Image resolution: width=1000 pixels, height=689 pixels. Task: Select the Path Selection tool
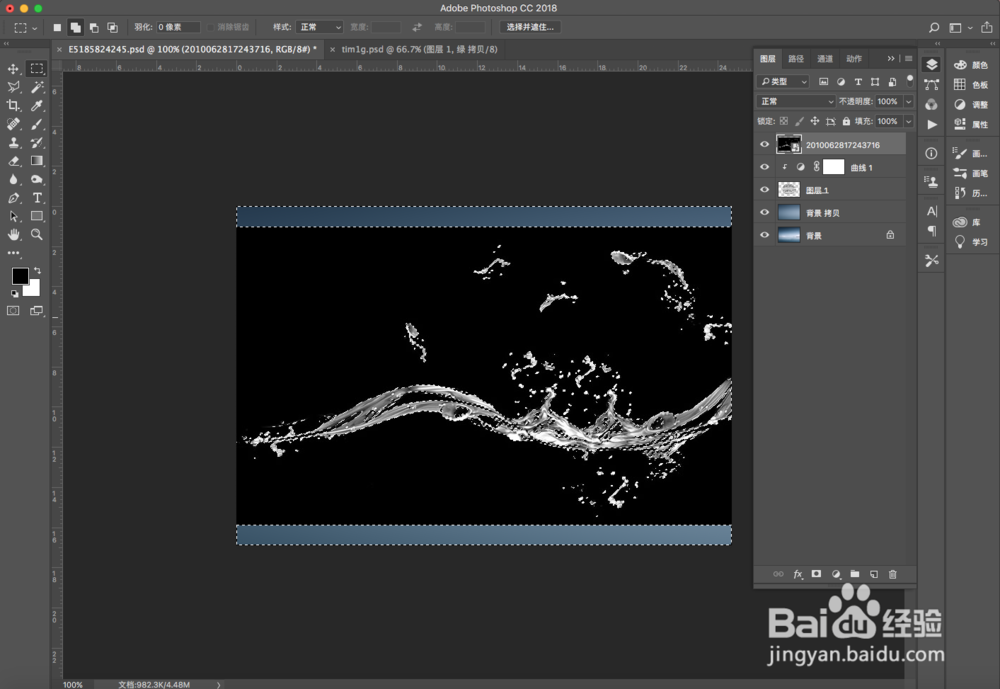(x=13, y=216)
